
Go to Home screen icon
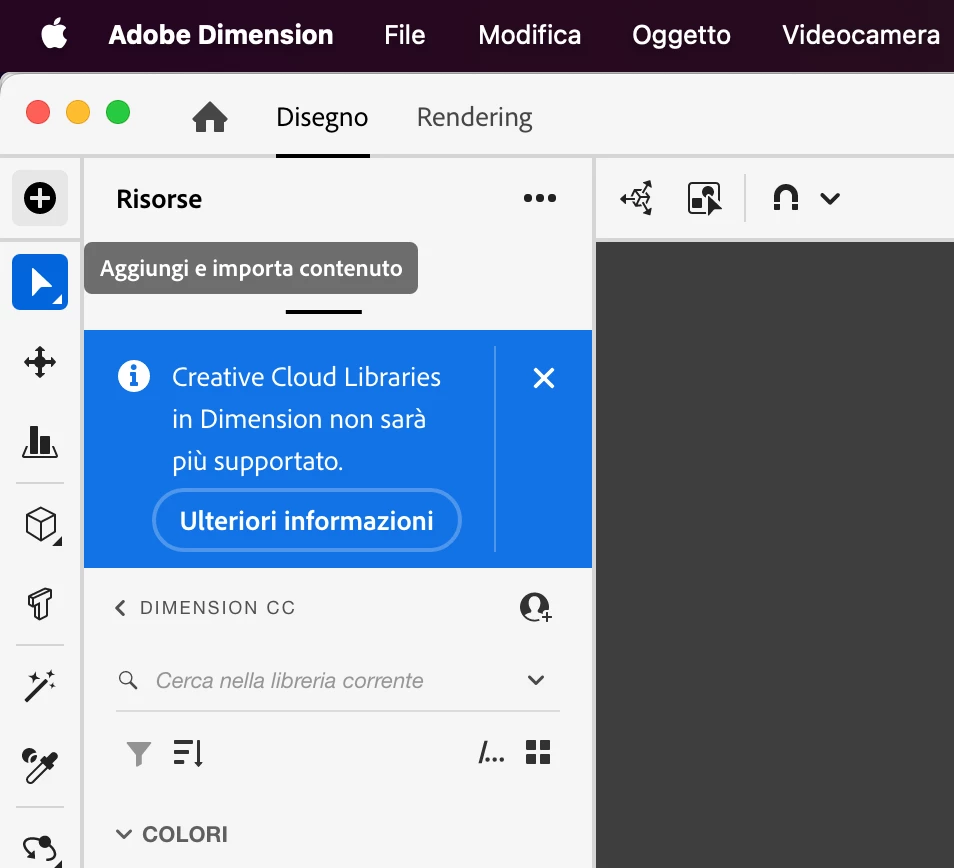pyautogui.click(x=210, y=117)
